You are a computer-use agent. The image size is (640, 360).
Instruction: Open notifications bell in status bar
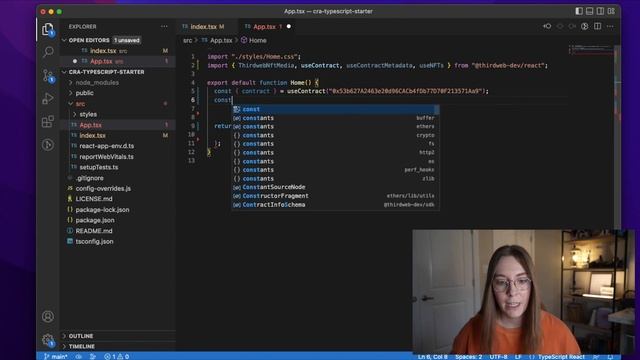pos(610,357)
